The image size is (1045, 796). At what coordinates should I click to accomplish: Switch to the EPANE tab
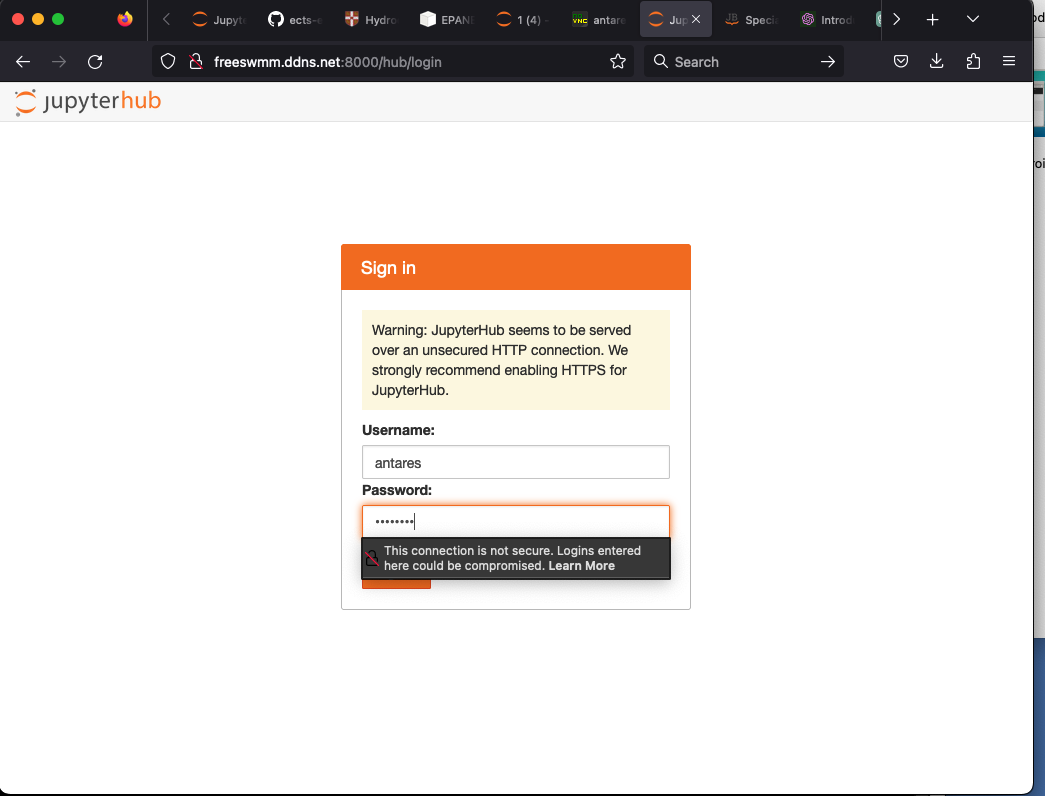(447, 20)
